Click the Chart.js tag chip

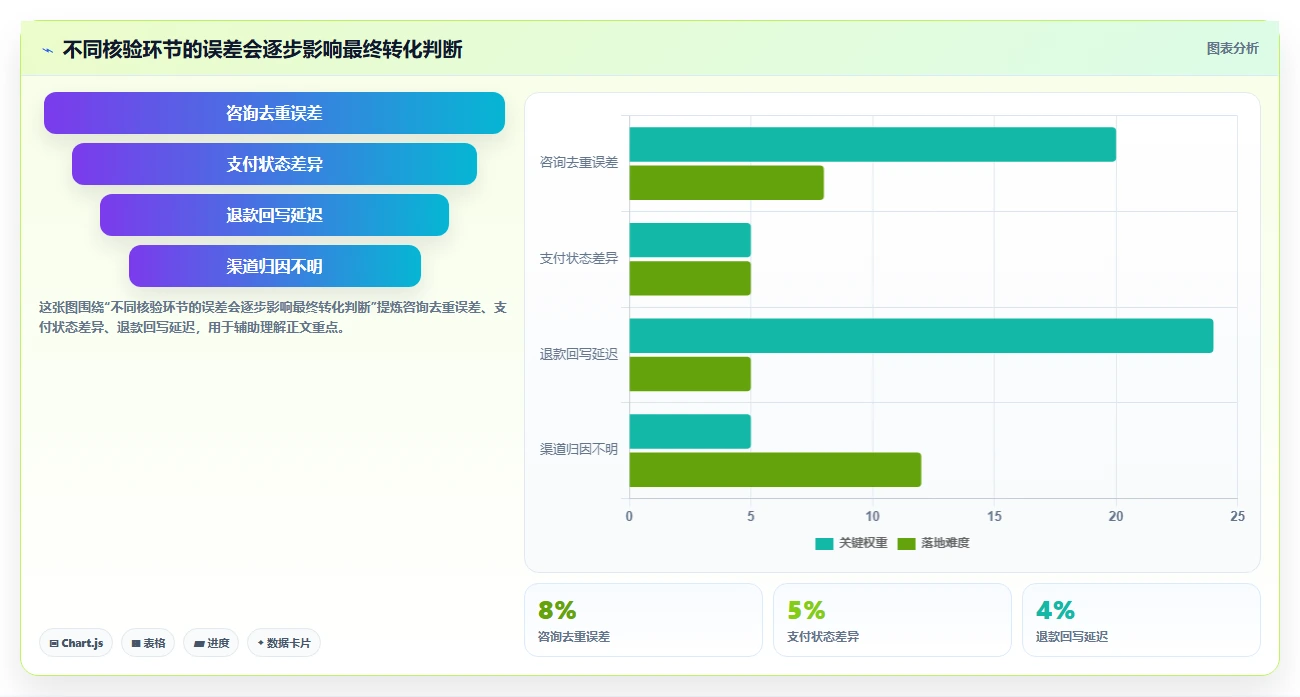[x=76, y=643]
